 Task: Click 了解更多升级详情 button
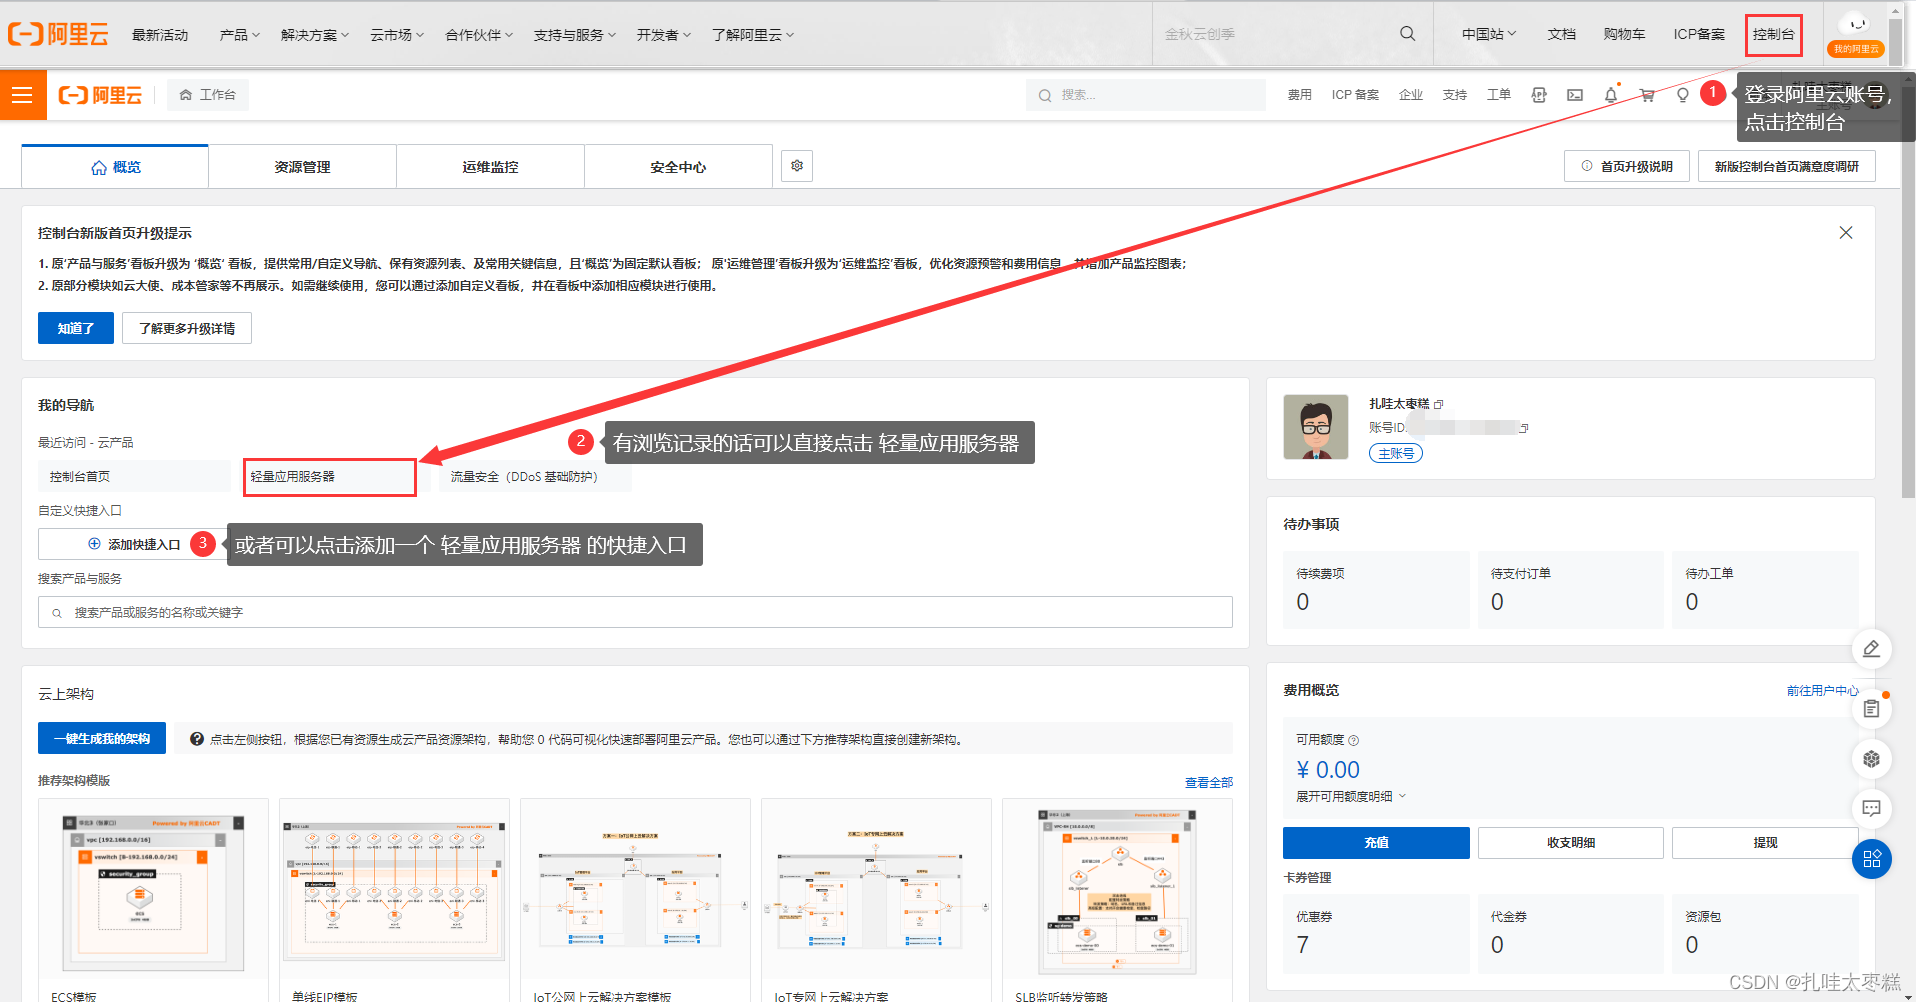pos(187,328)
